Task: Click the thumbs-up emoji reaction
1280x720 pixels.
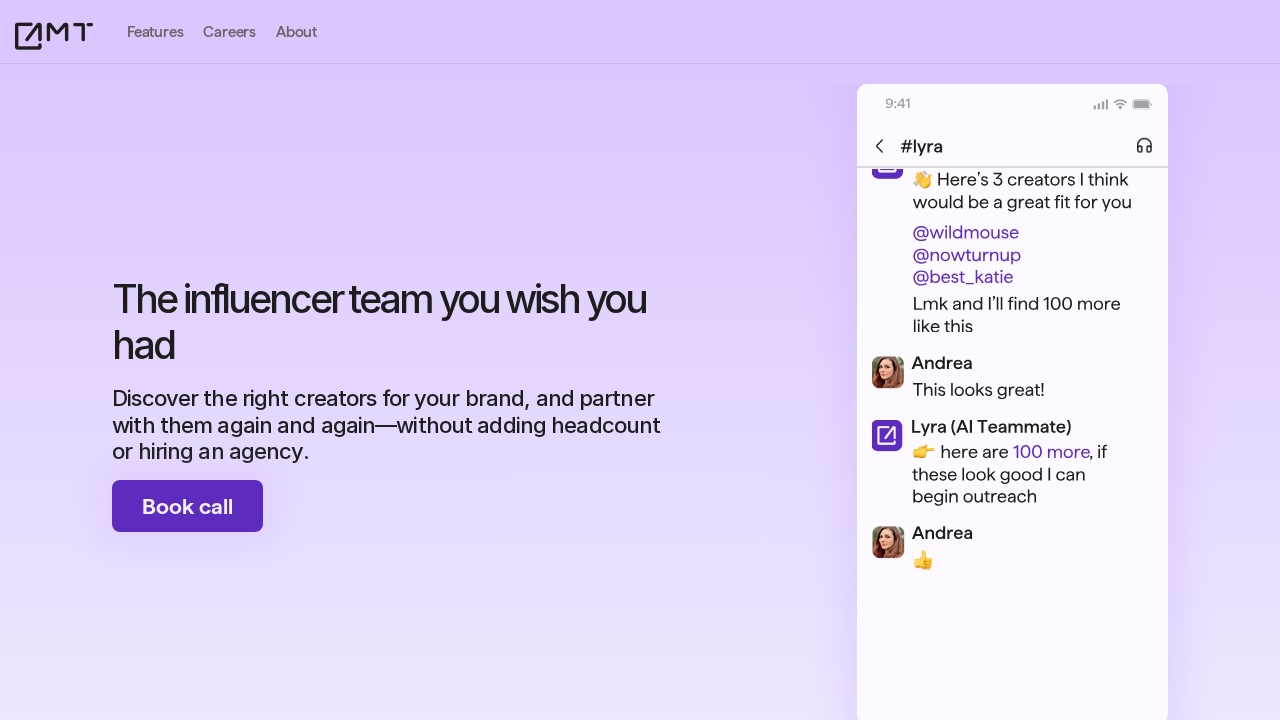Action: pyautogui.click(x=922, y=560)
